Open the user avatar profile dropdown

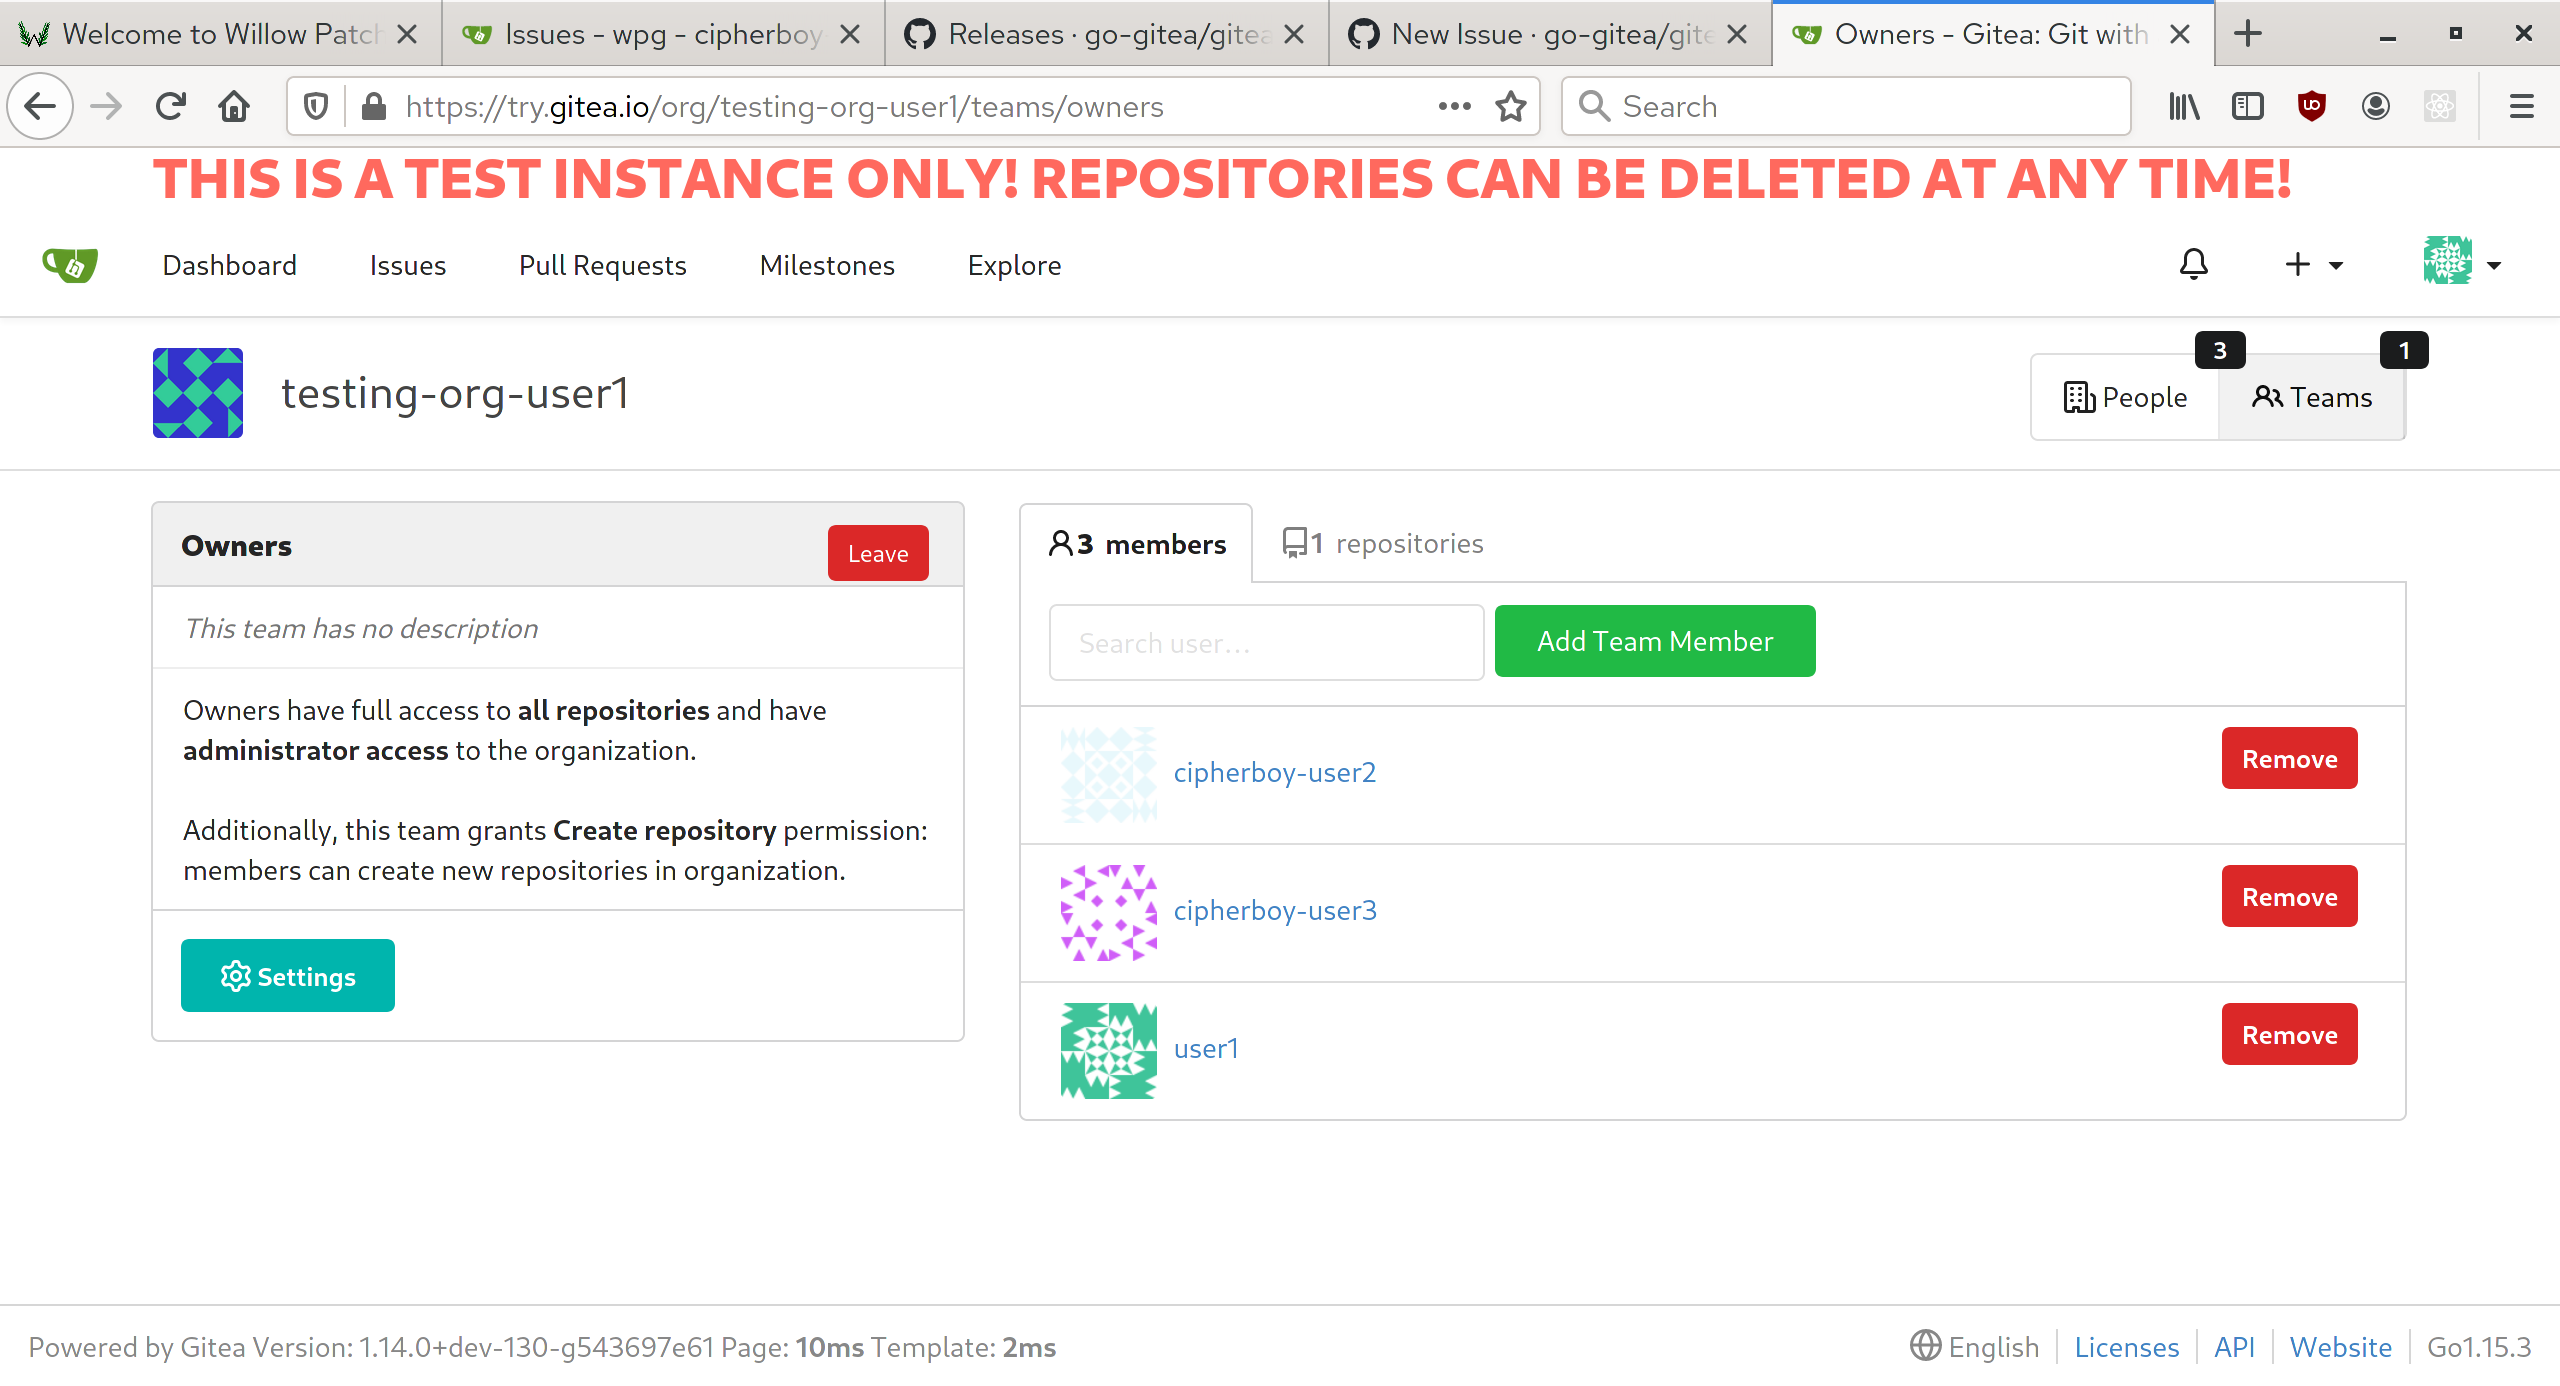pos(2461,262)
